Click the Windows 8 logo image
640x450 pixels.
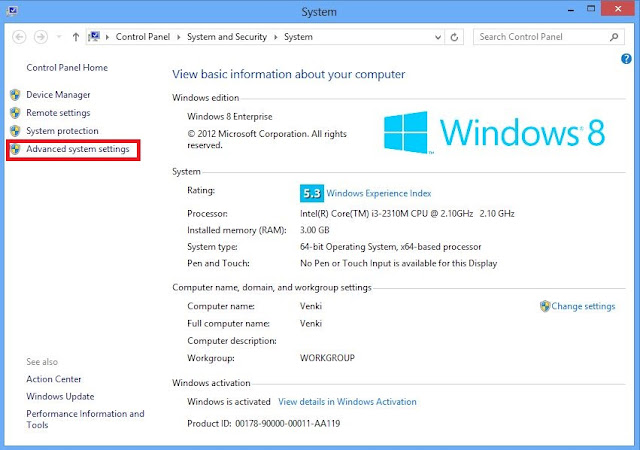[x=495, y=133]
